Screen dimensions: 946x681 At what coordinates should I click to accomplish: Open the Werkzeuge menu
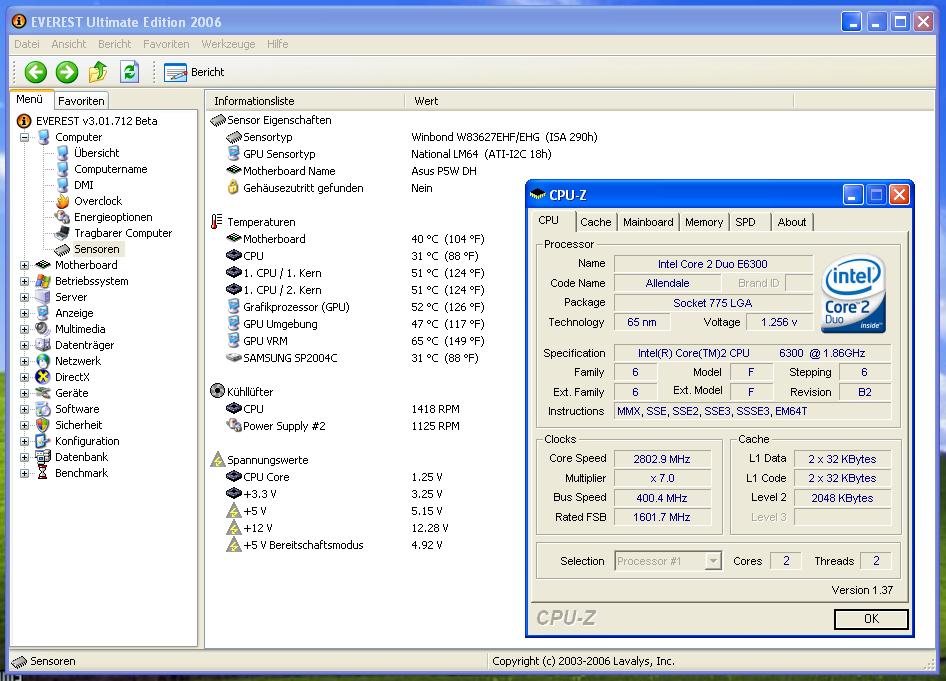pyautogui.click(x=228, y=44)
